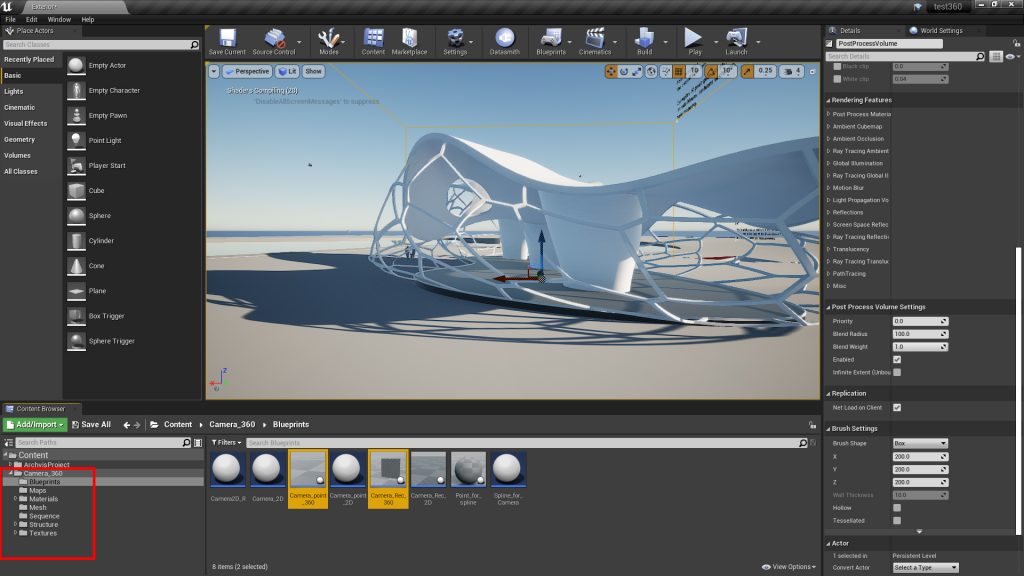Open the Window menu
Image resolution: width=1024 pixels, height=576 pixels.
tap(59, 20)
